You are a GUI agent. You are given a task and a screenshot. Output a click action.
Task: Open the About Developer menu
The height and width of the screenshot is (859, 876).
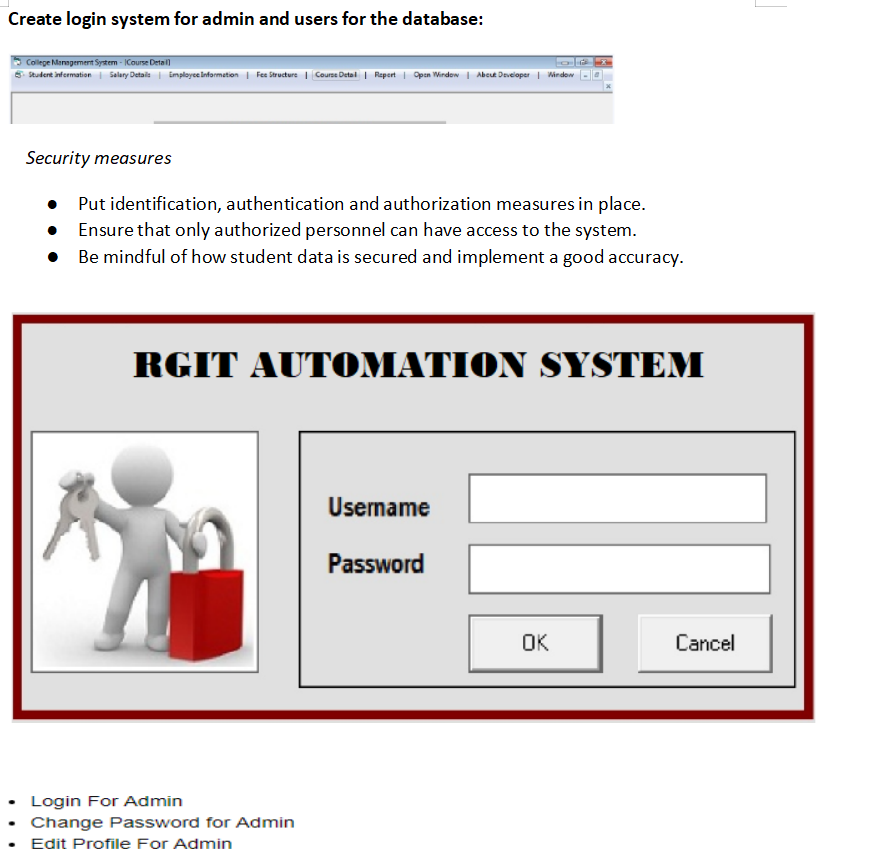click(x=503, y=75)
